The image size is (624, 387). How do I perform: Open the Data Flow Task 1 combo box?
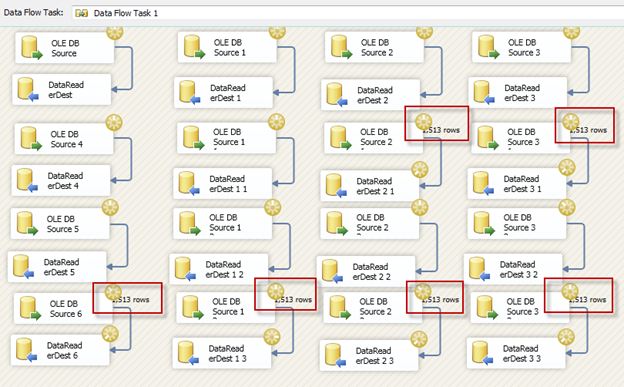pos(347,13)
